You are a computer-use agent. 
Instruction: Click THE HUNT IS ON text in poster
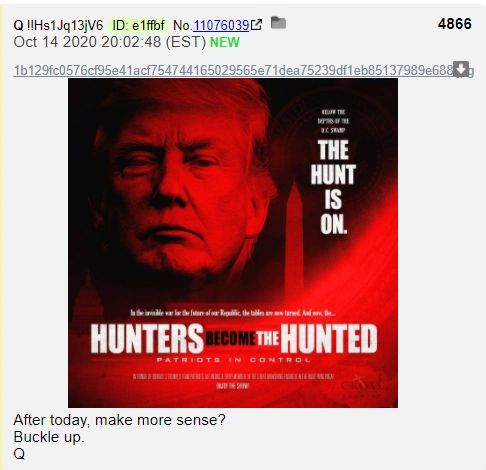click(x=333, y=187)
